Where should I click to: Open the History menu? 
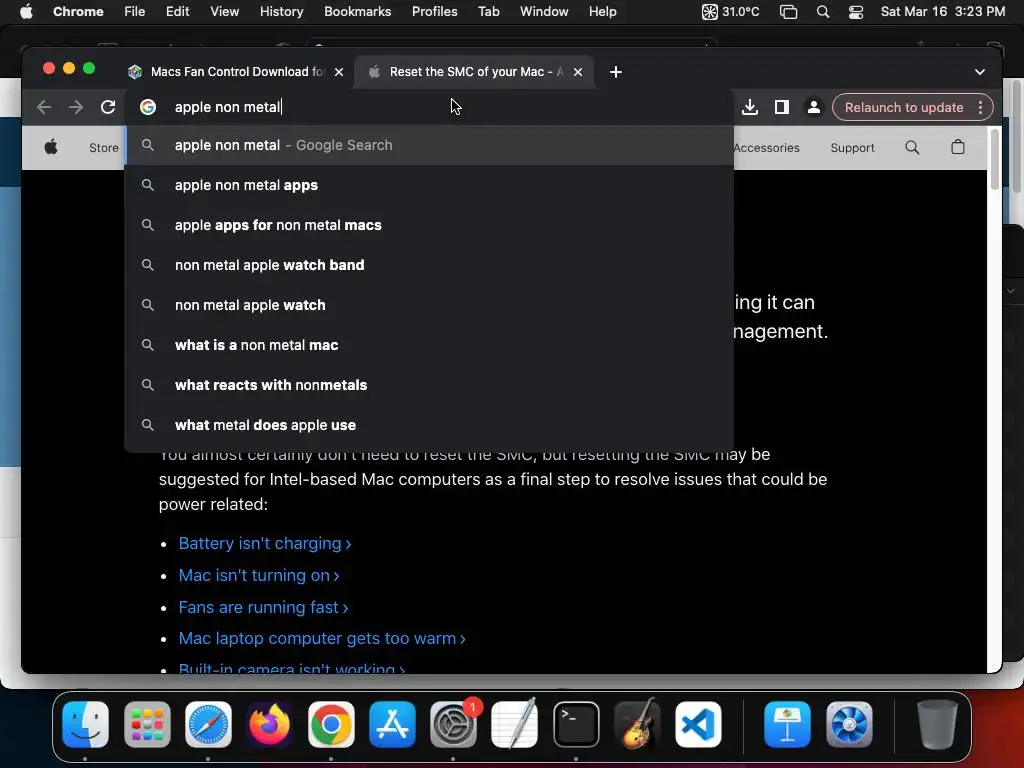click(x=281, y=11)
